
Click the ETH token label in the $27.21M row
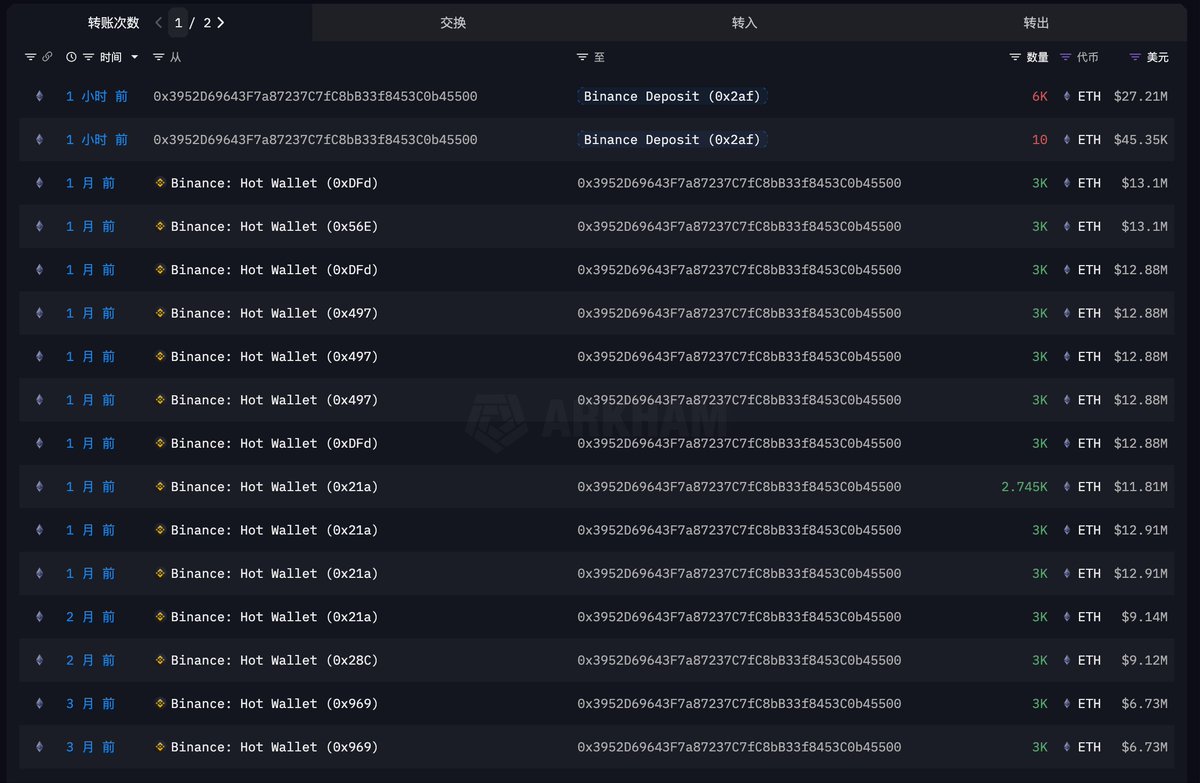pyautogui.click(x=1089, y=96)
